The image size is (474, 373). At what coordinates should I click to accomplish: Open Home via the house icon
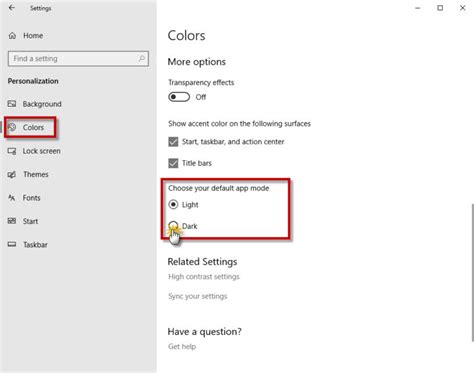[12, 35]
